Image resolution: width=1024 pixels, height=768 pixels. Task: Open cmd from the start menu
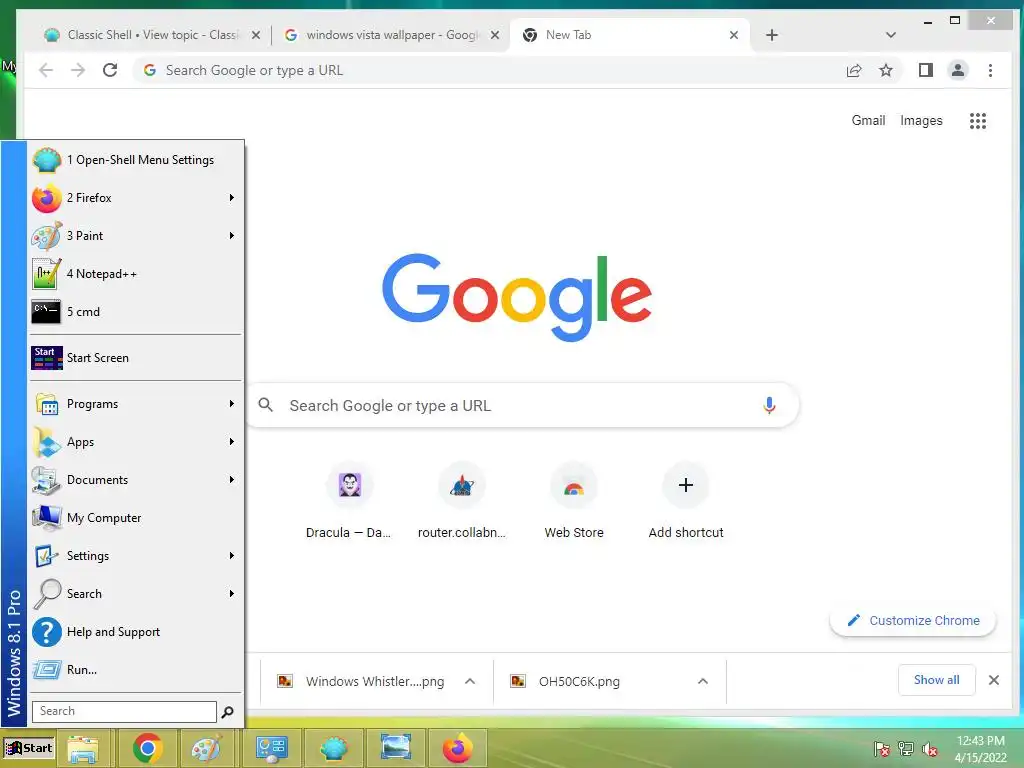(x=136, y=312)
